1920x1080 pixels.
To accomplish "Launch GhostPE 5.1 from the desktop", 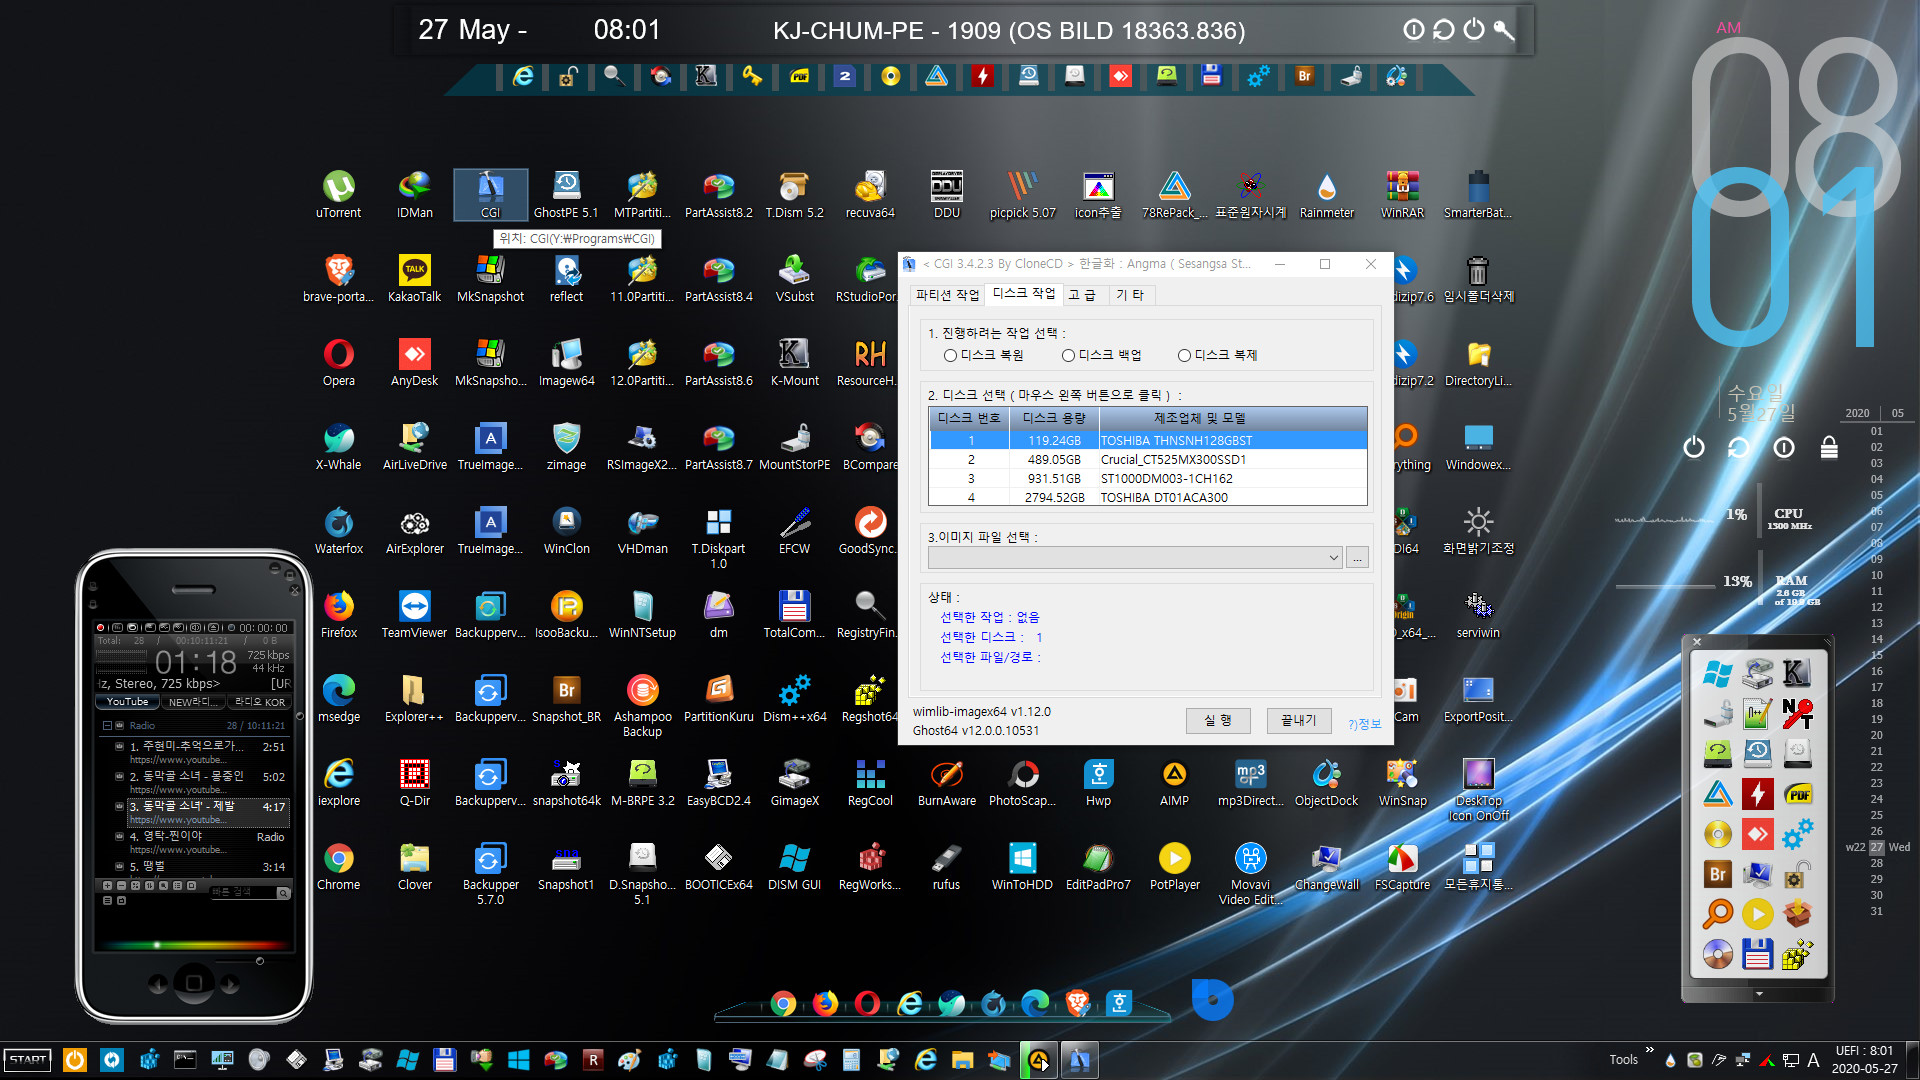I will (566, 194).
